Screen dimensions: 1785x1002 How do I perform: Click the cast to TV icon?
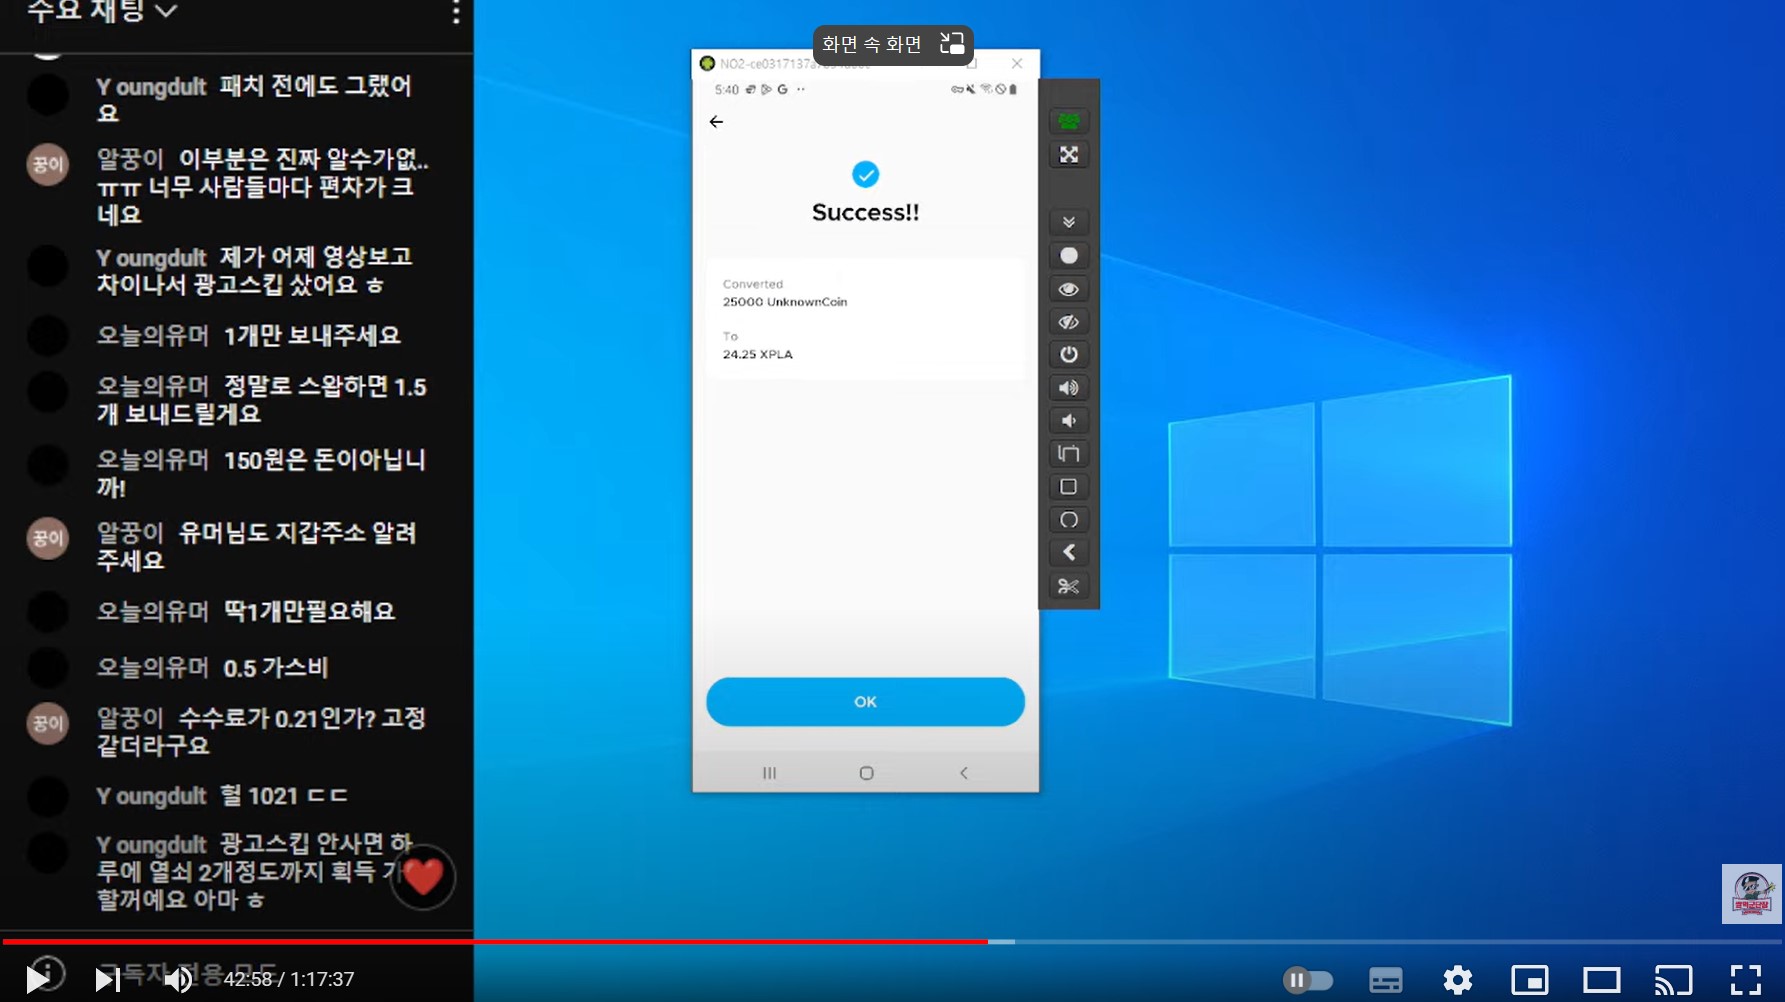[x=1672, y=980]
